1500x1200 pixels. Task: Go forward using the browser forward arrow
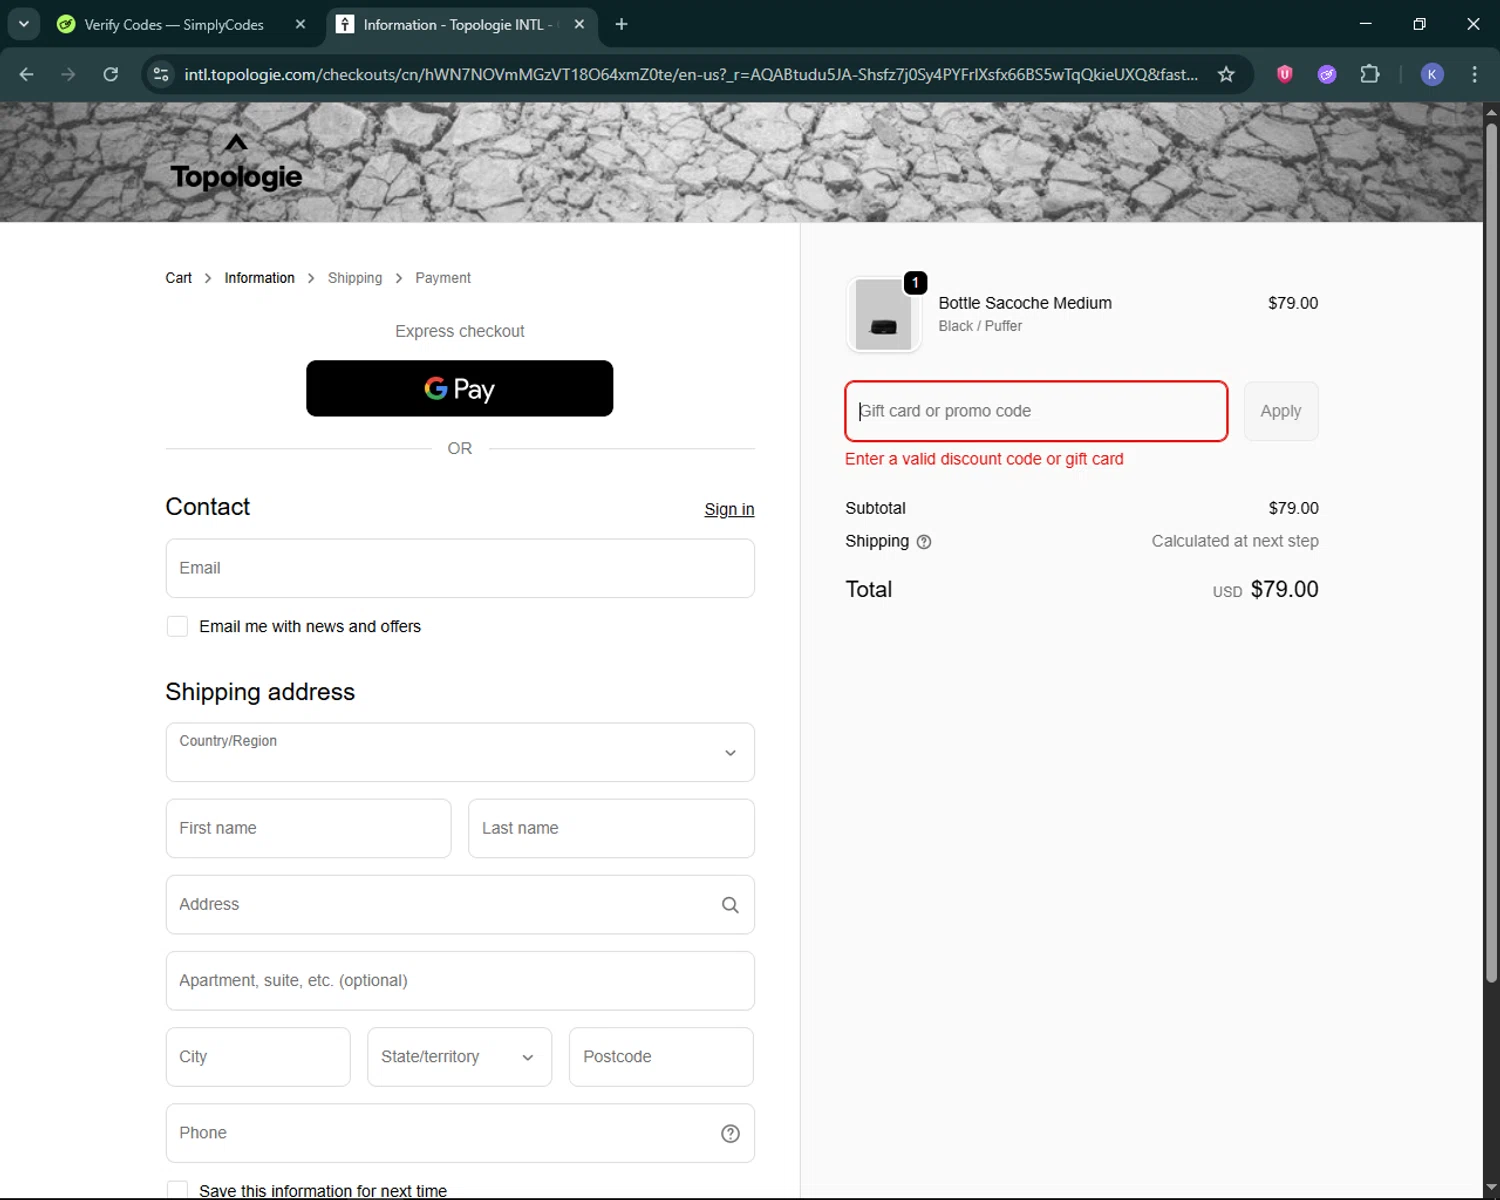pyautogui.click(x=68, y=74)
